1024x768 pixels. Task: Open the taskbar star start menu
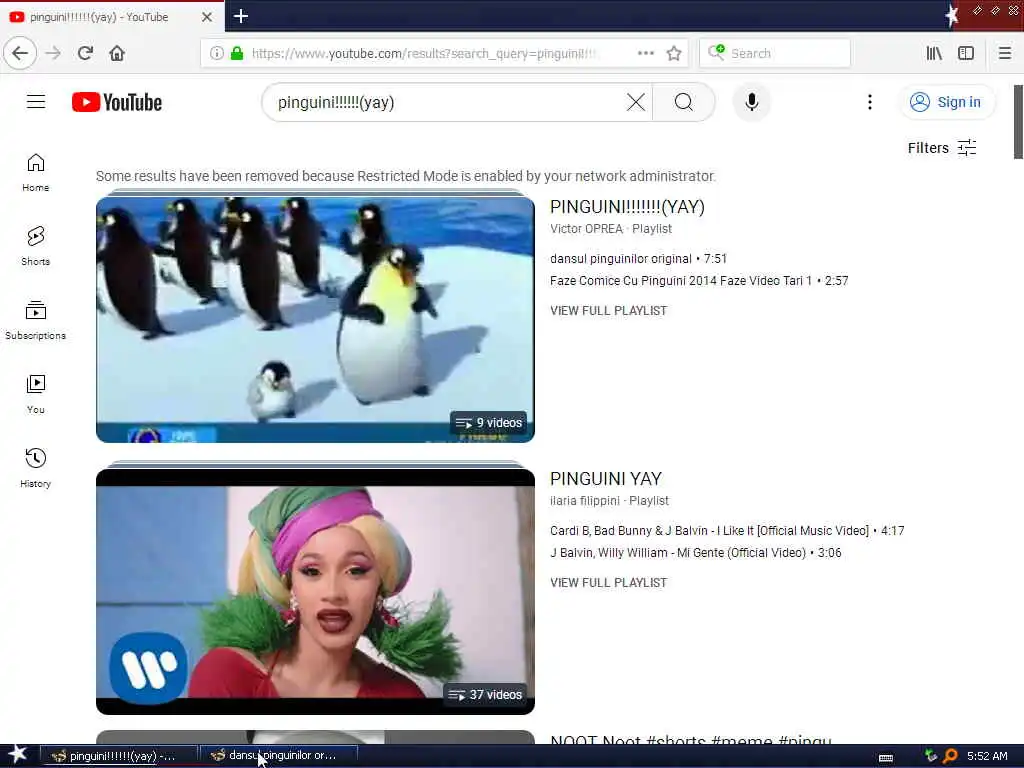(x=18, y=755)
